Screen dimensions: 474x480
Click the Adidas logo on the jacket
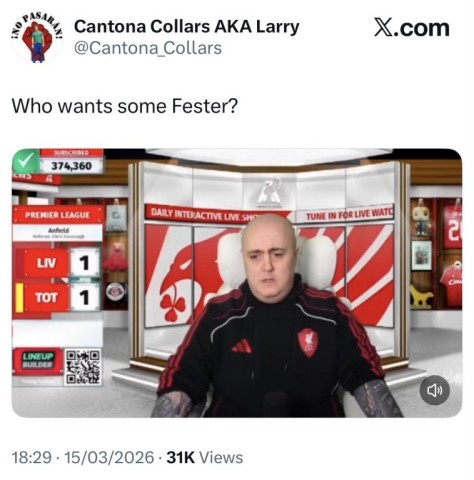pyautogui.click(x=242, y=346)
